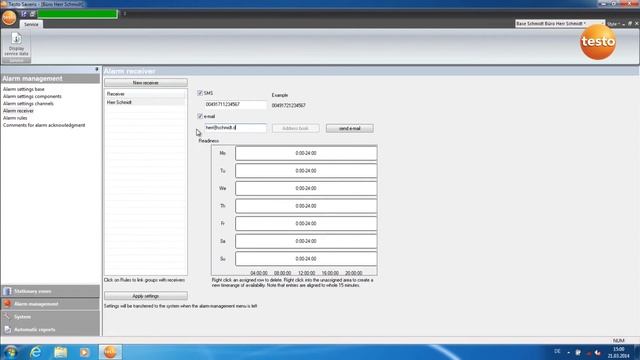Viewport: 640px width, 360px height.
Task: Open Comments for alarm acknowledgment
Action: point(44,125)
